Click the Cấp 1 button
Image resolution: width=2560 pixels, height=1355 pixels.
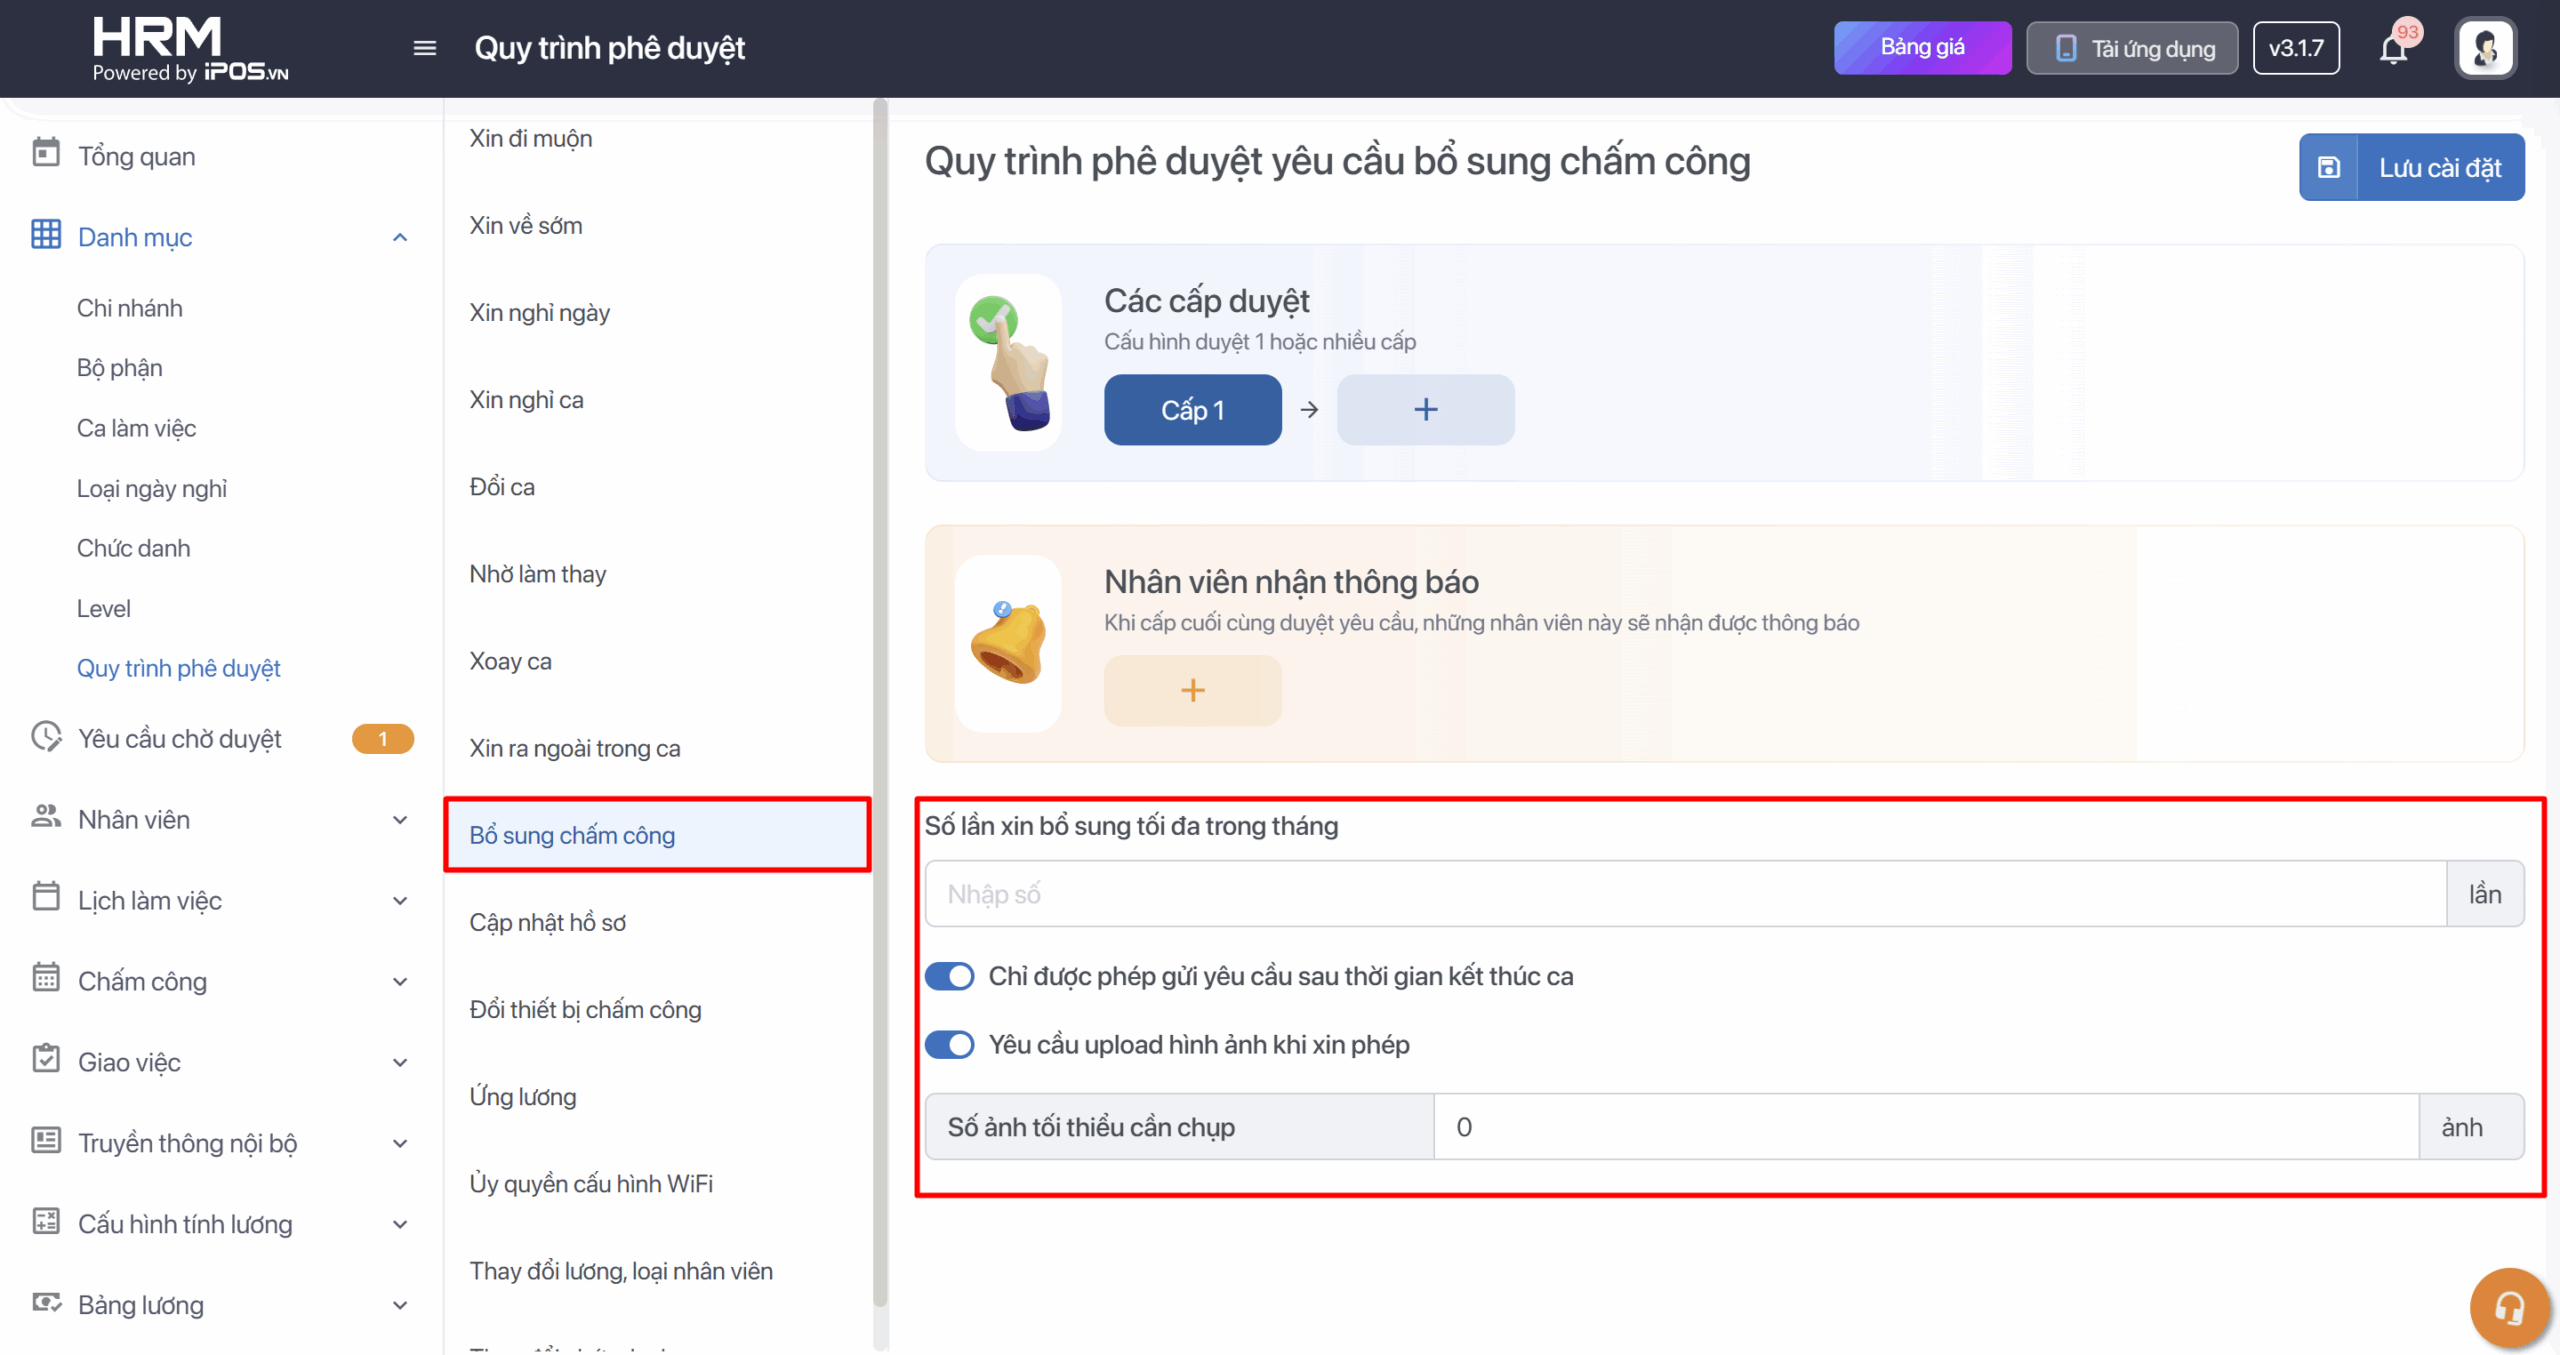1192,409
